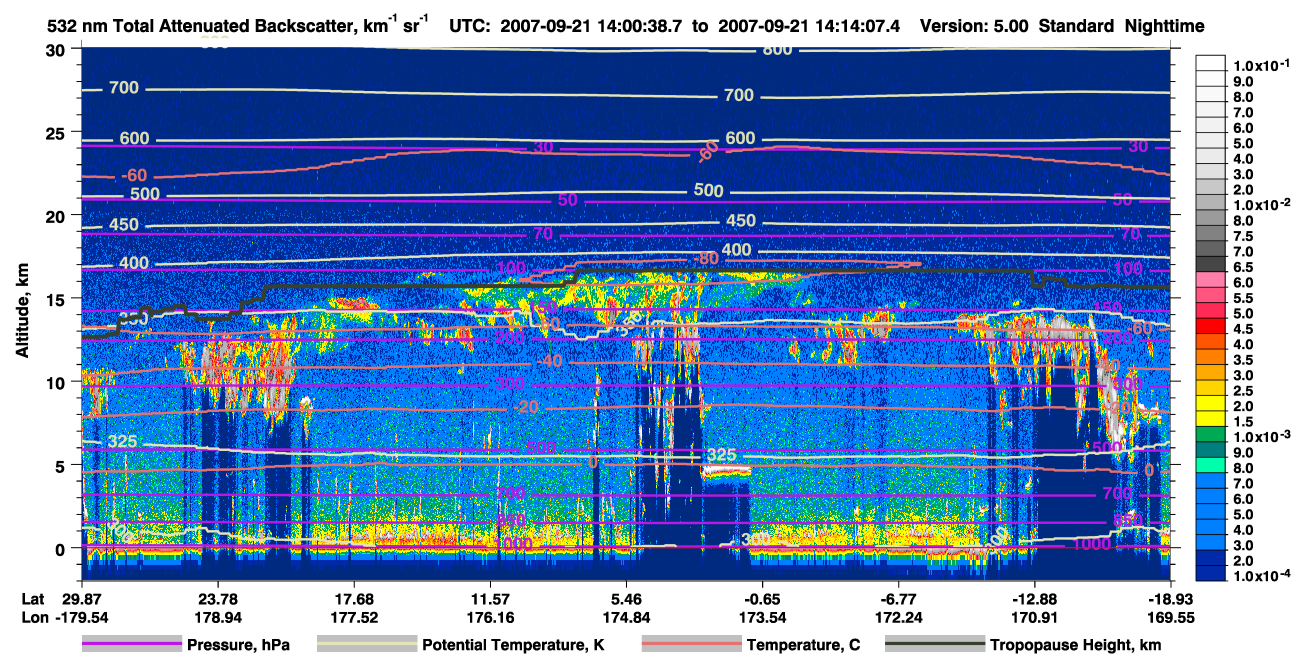The image size is (1300, 667).
Task: Click the longitude value '177.52'
Action: 355,617
